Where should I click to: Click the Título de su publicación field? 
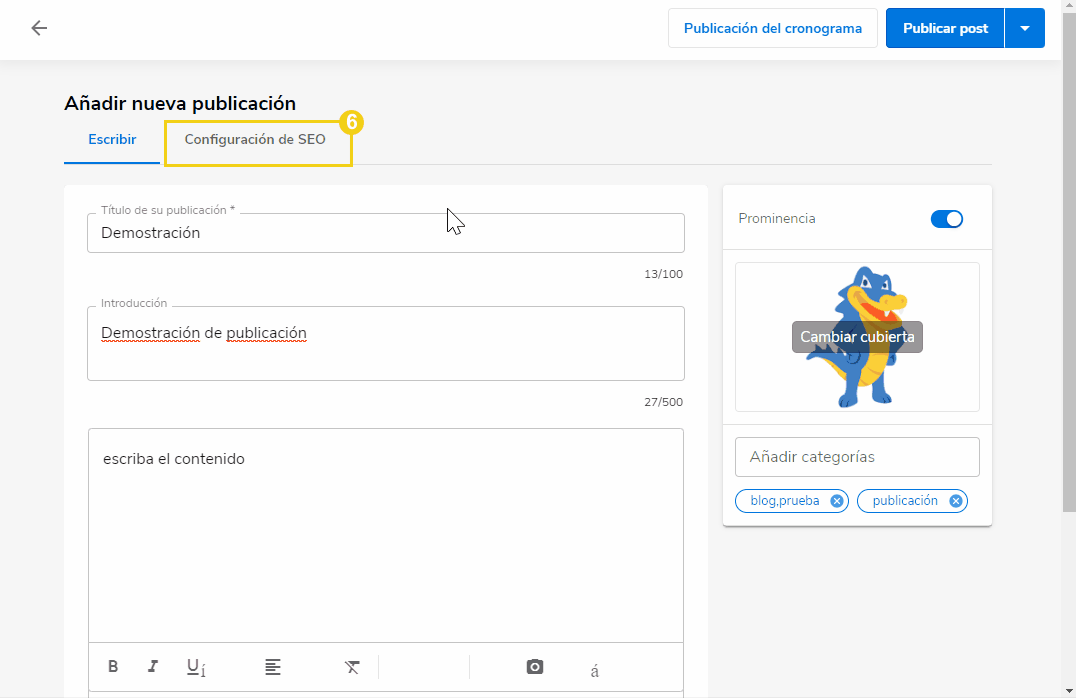(x=386, y=233)
